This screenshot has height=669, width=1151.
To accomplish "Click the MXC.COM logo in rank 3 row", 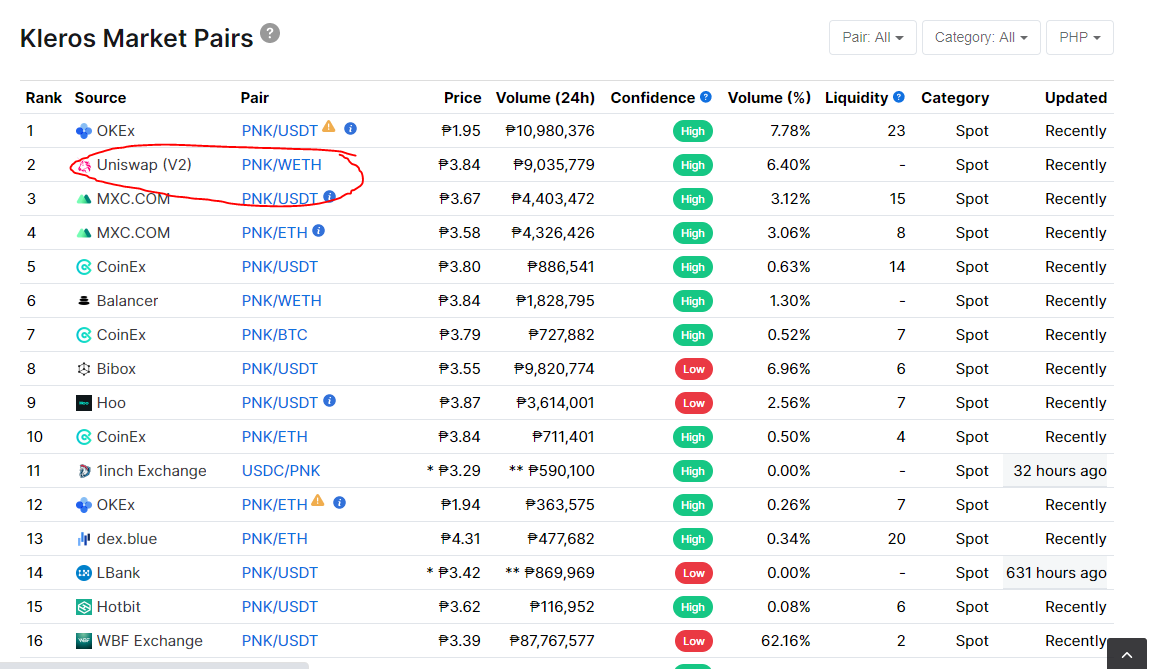I will point(84,199).
